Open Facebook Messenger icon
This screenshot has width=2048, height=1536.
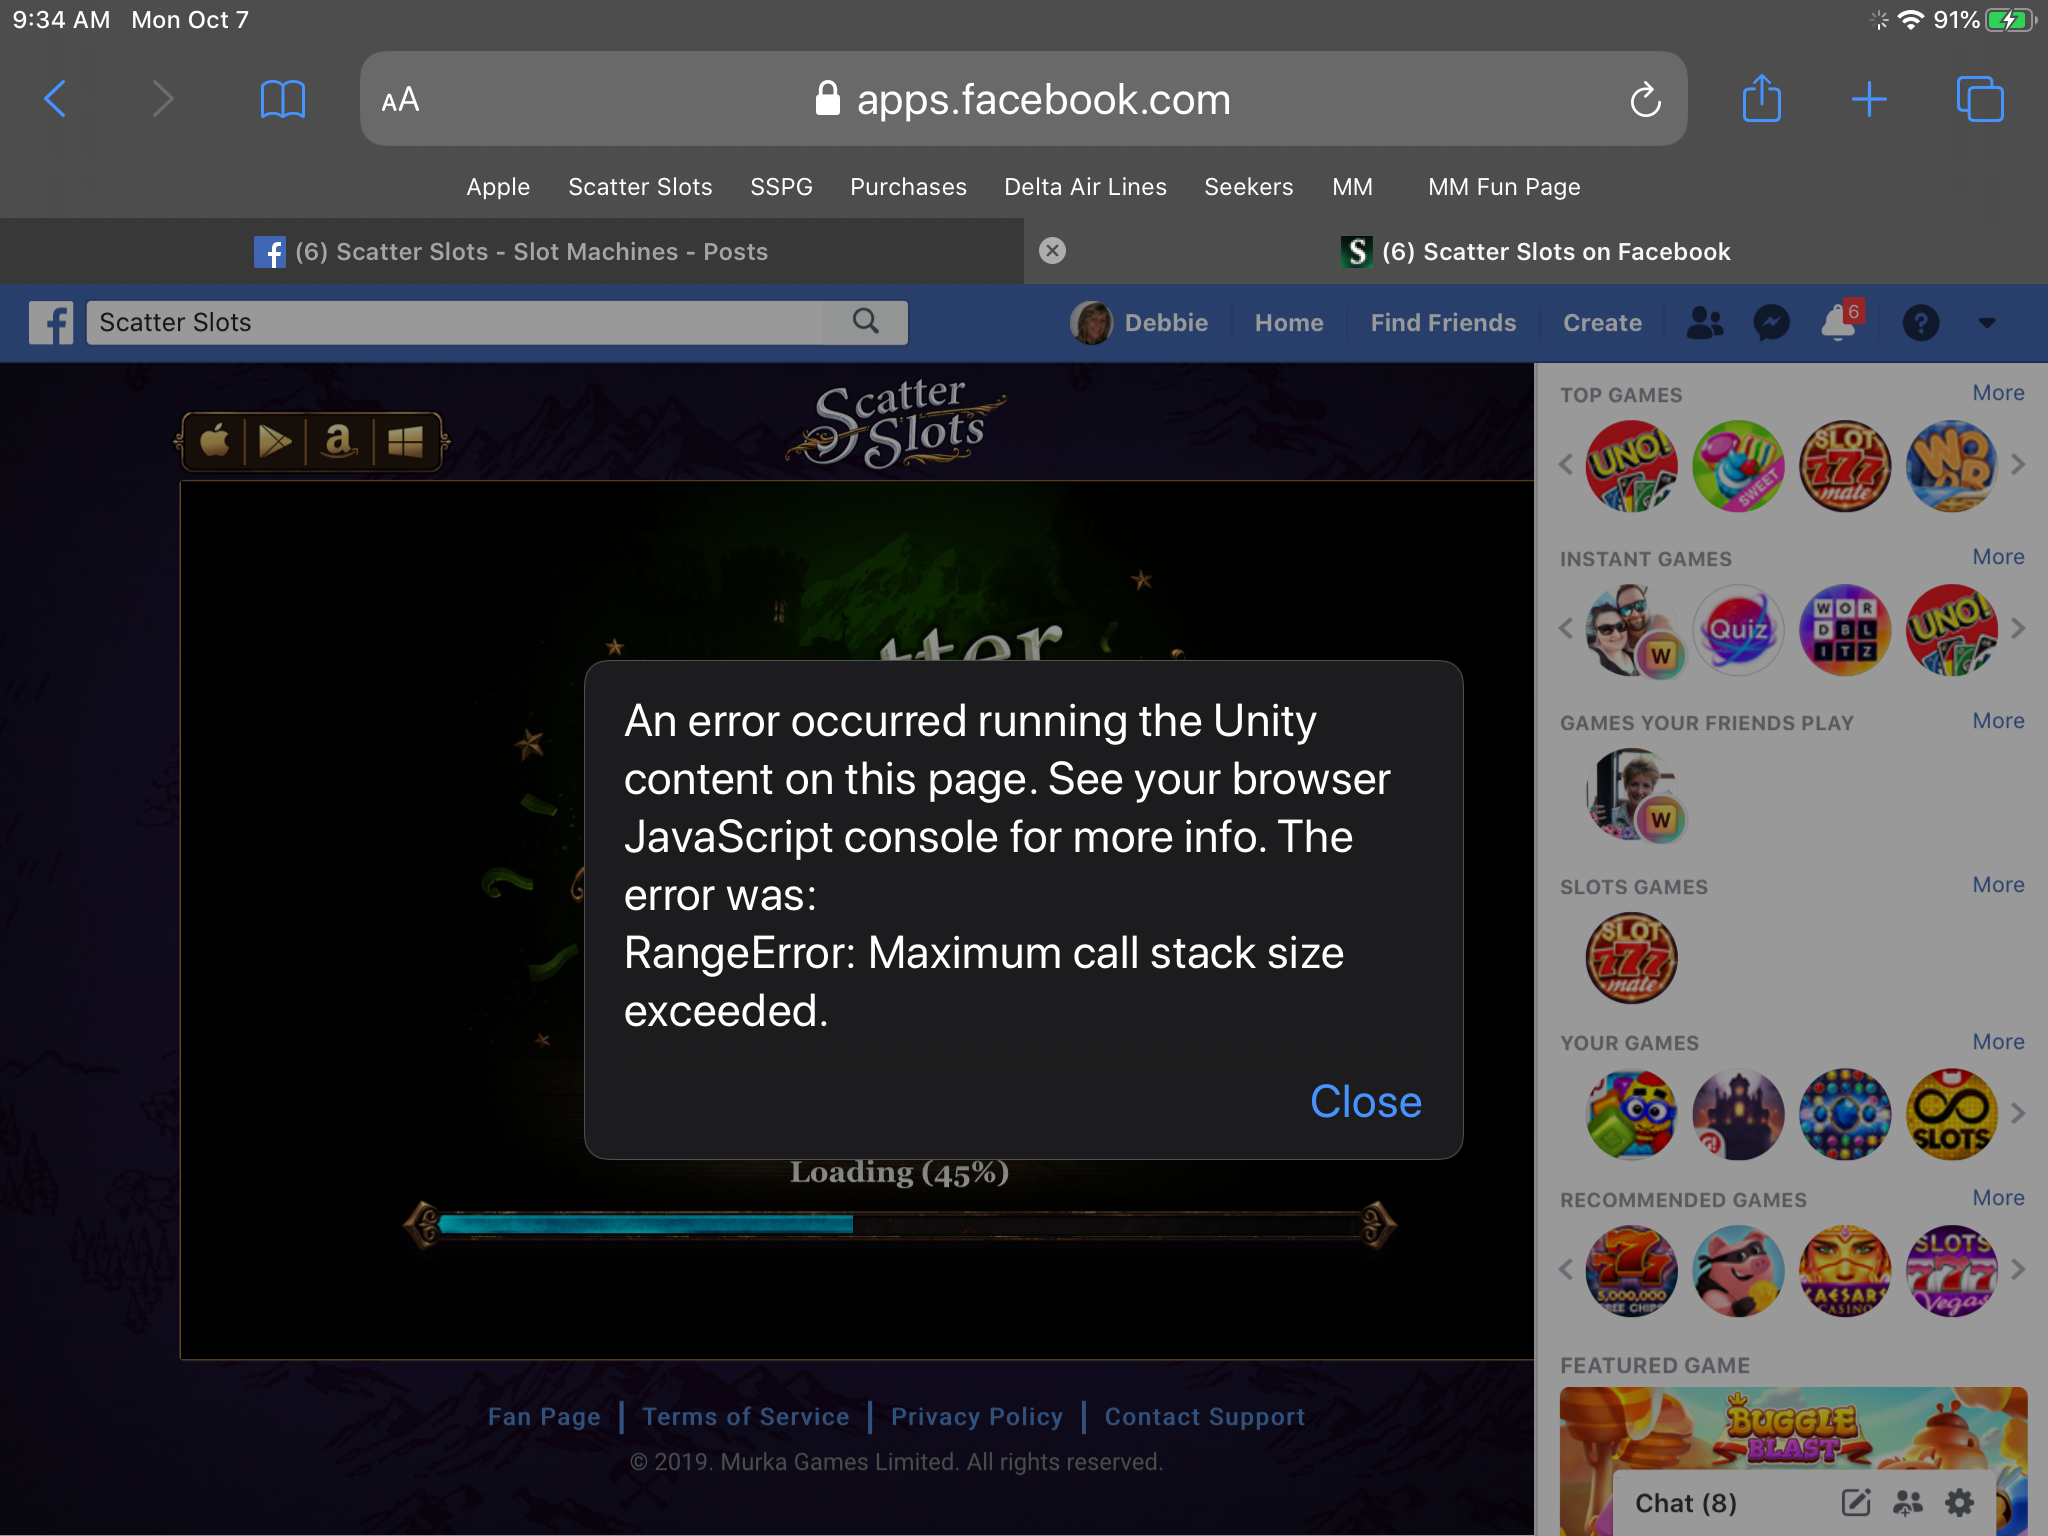click(x=1771, y=323)
